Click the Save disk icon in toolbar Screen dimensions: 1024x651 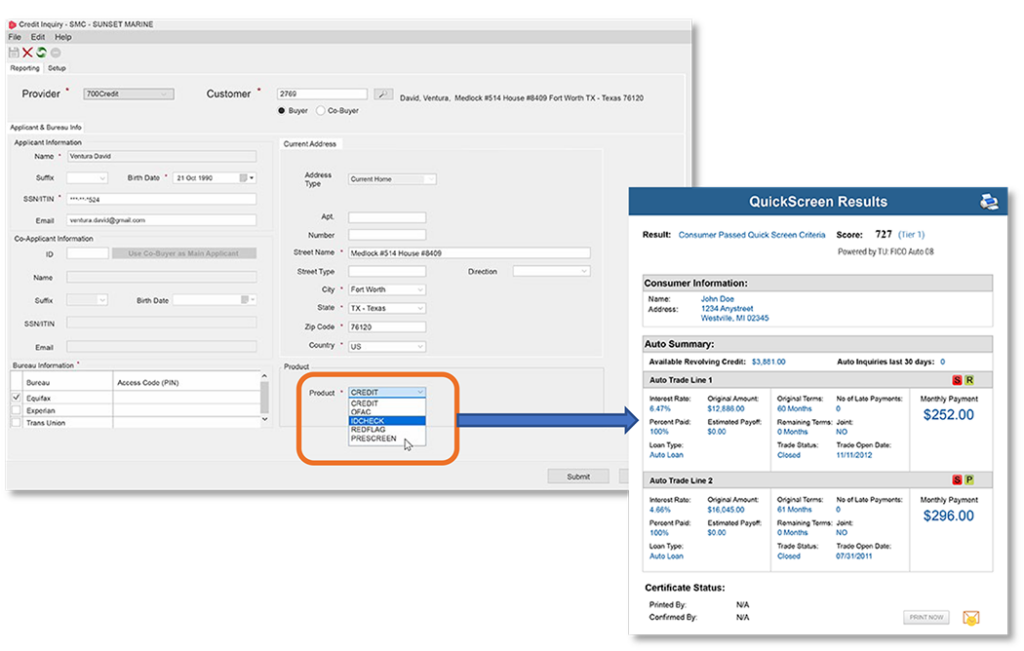(14, 52)
